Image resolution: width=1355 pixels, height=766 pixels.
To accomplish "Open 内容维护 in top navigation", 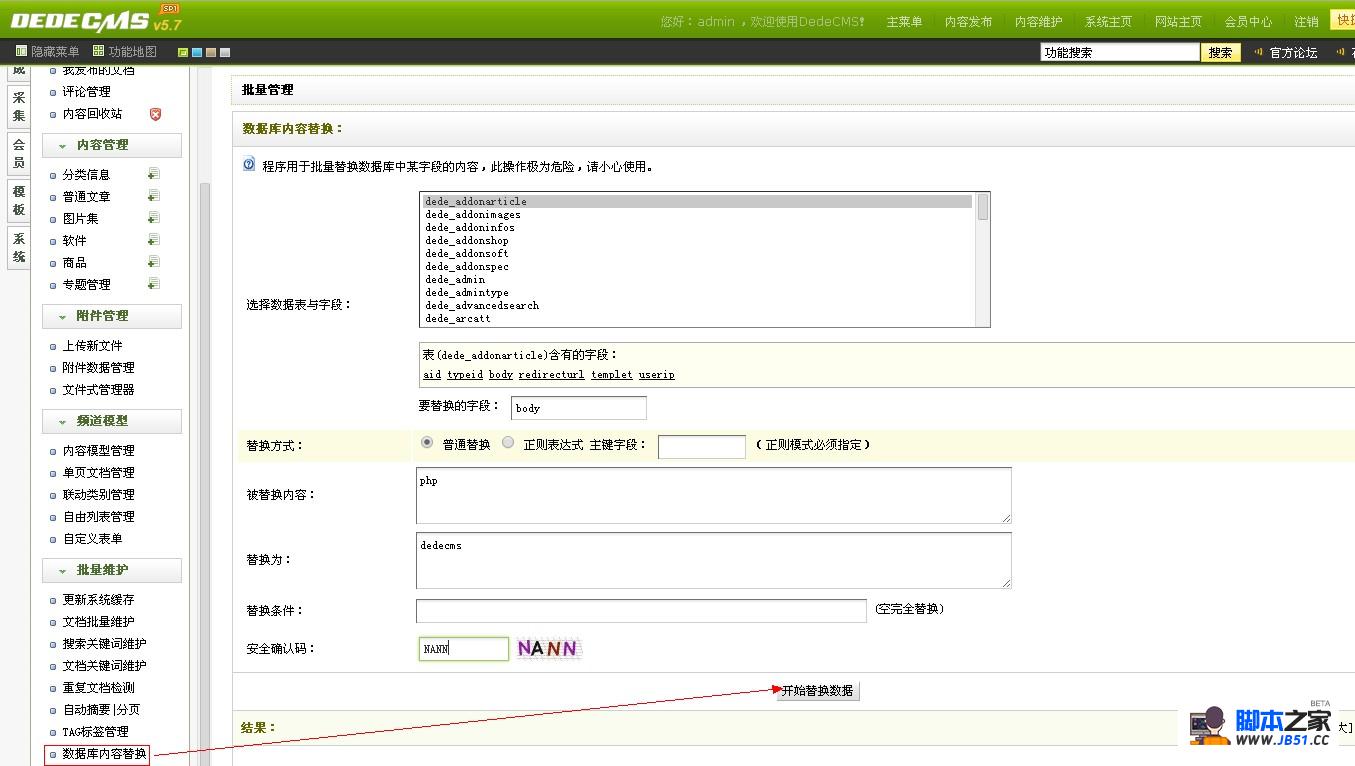I will pyautogui.click(x=1039, y=21).
